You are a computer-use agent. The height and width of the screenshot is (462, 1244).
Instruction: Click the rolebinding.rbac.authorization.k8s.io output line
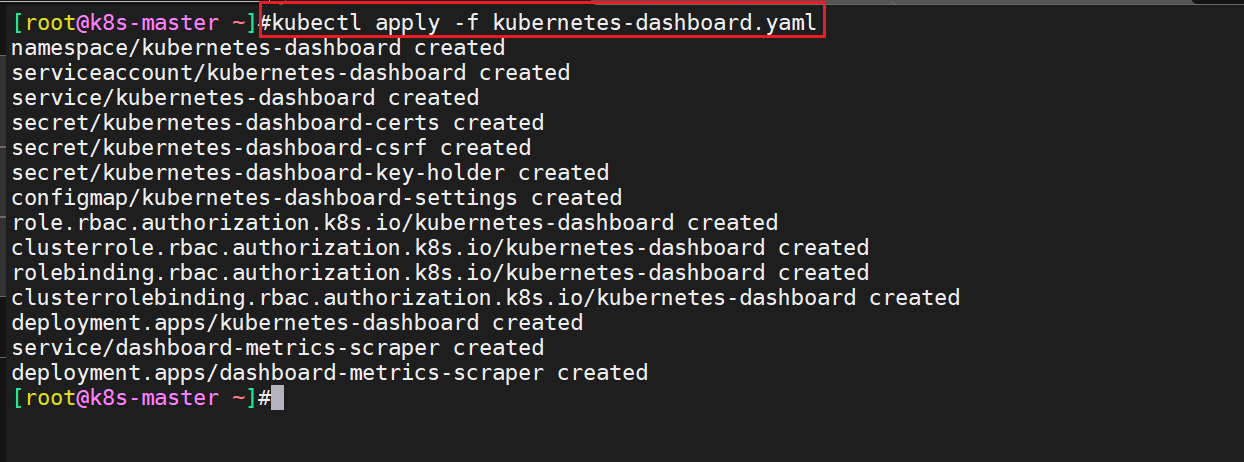point(440,272)
